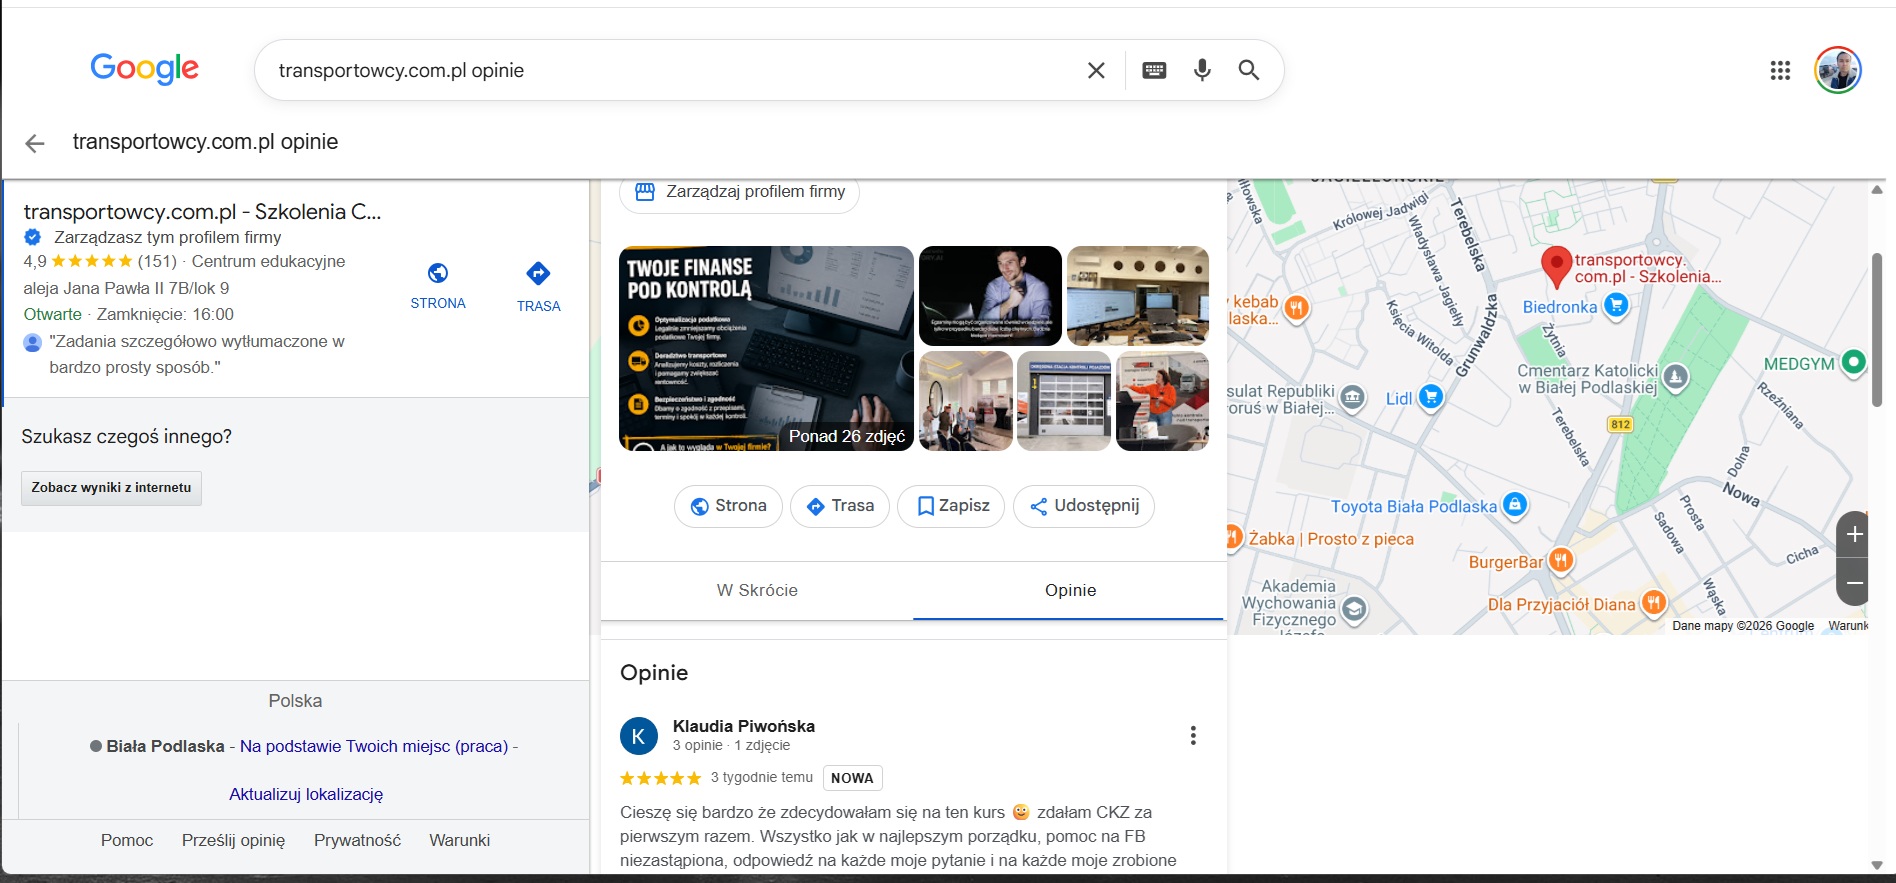
Task: Open the Google apps grid
Action: click(x=1780, y=70)
